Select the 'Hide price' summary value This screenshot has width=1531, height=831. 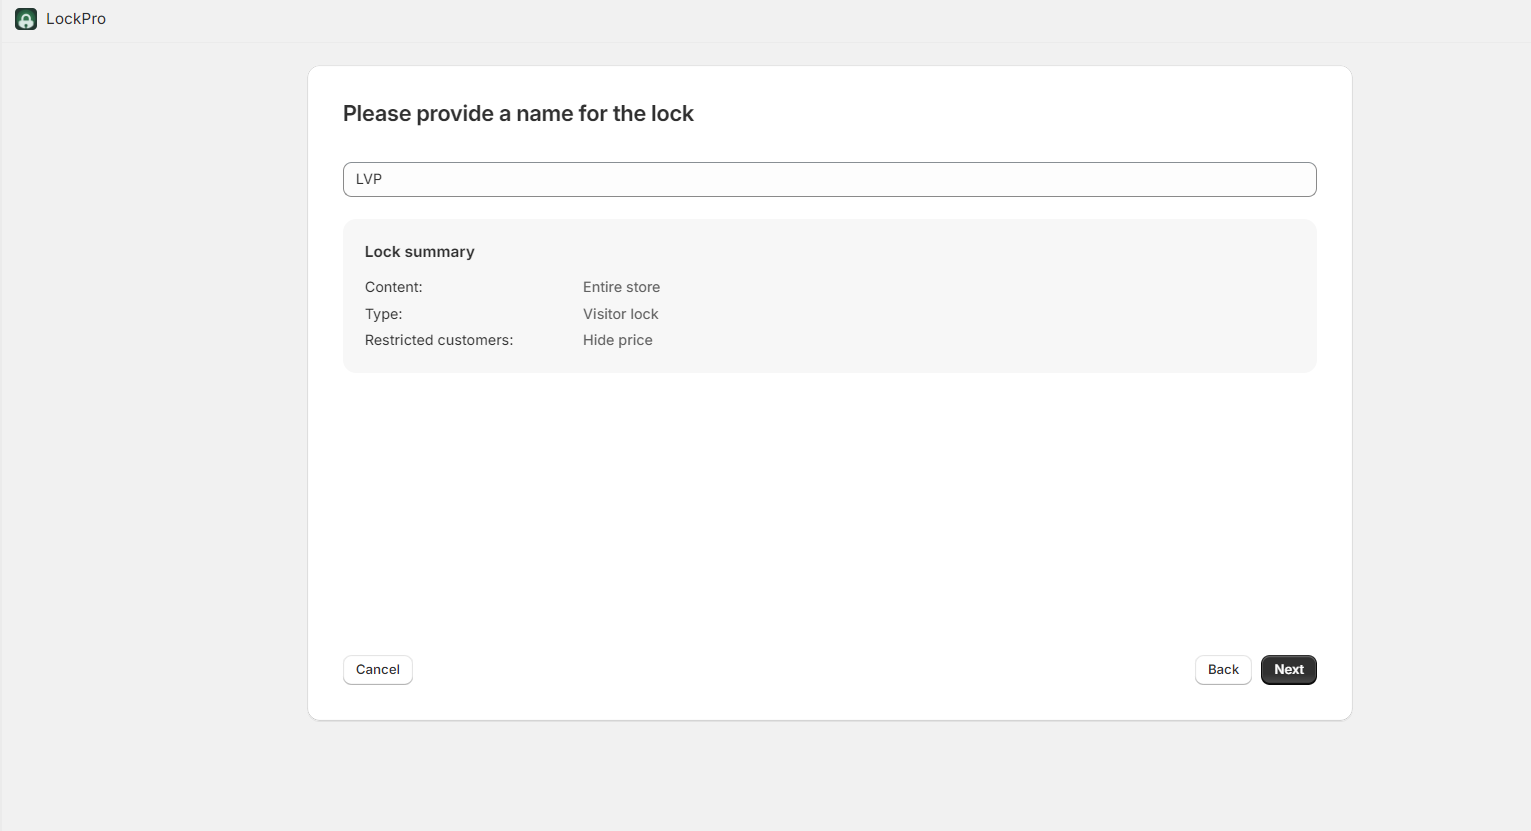617,340
